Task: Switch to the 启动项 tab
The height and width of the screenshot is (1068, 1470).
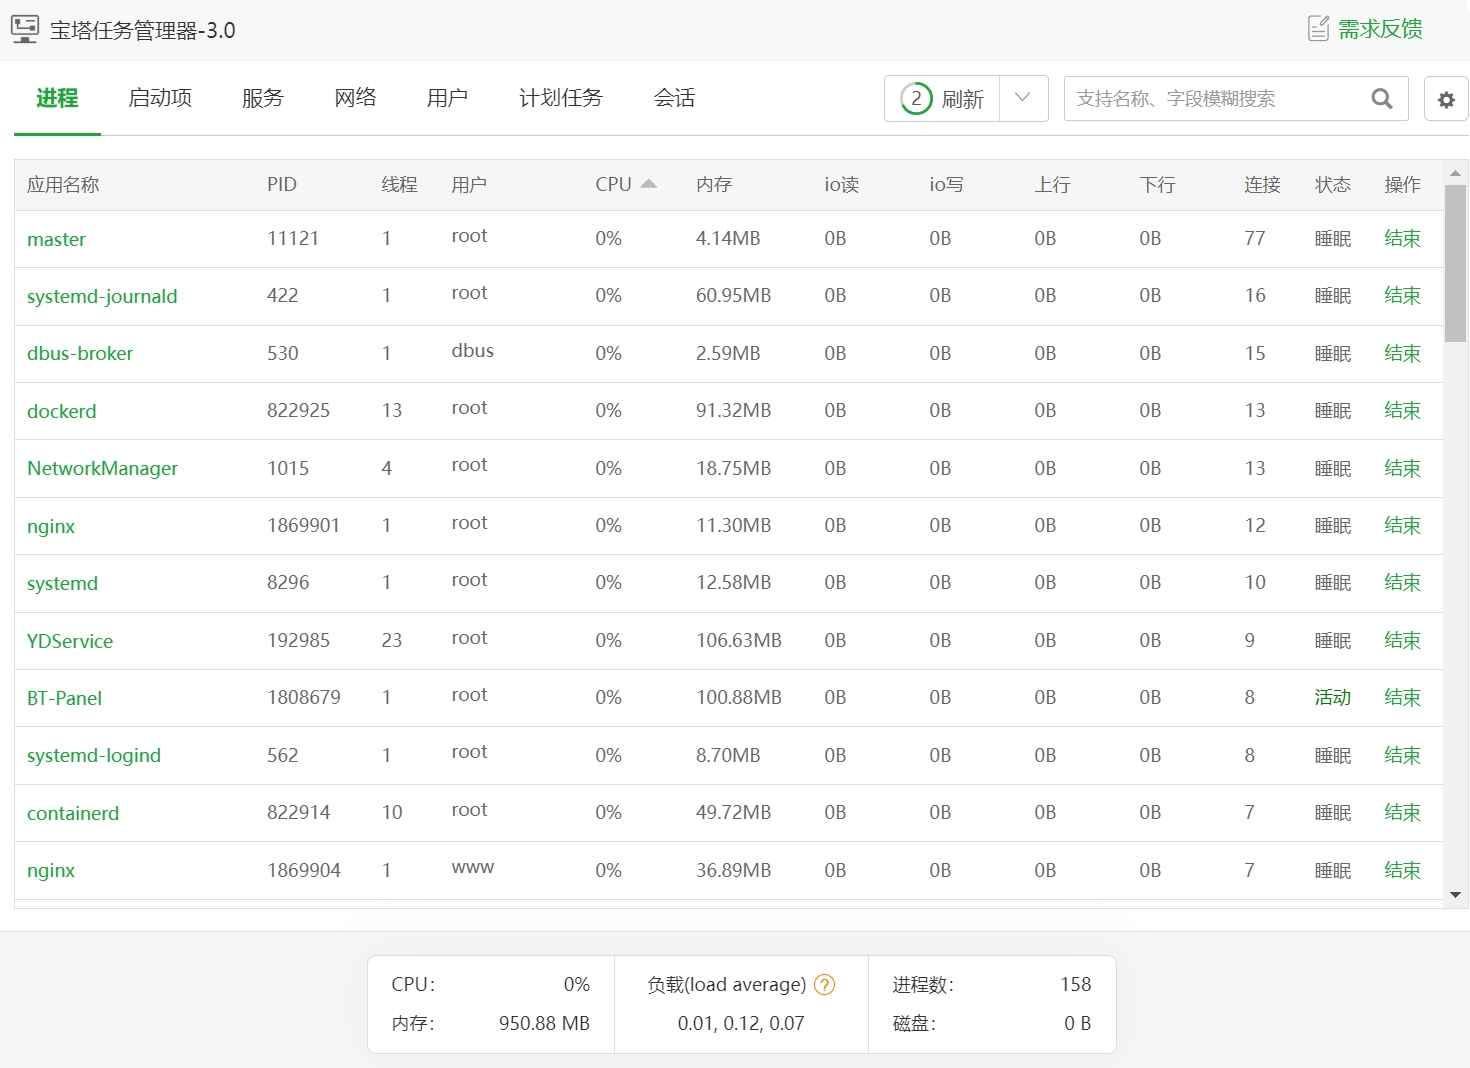Action: (160, 98)
